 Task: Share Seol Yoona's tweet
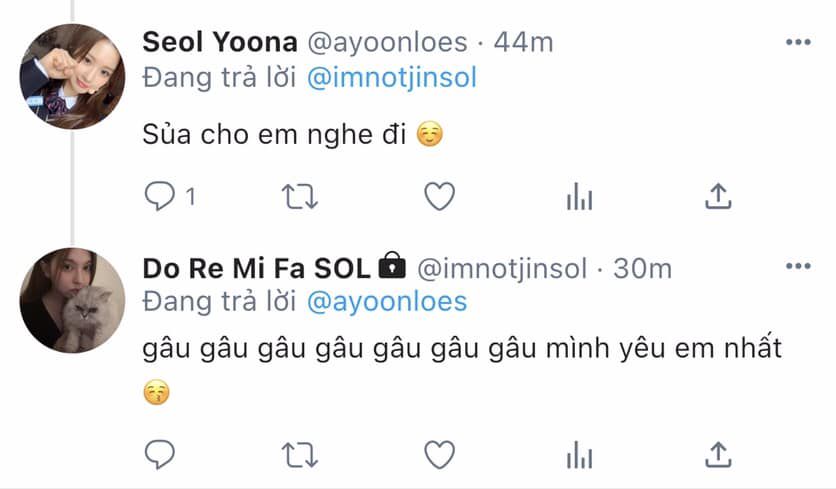[718, 197]
